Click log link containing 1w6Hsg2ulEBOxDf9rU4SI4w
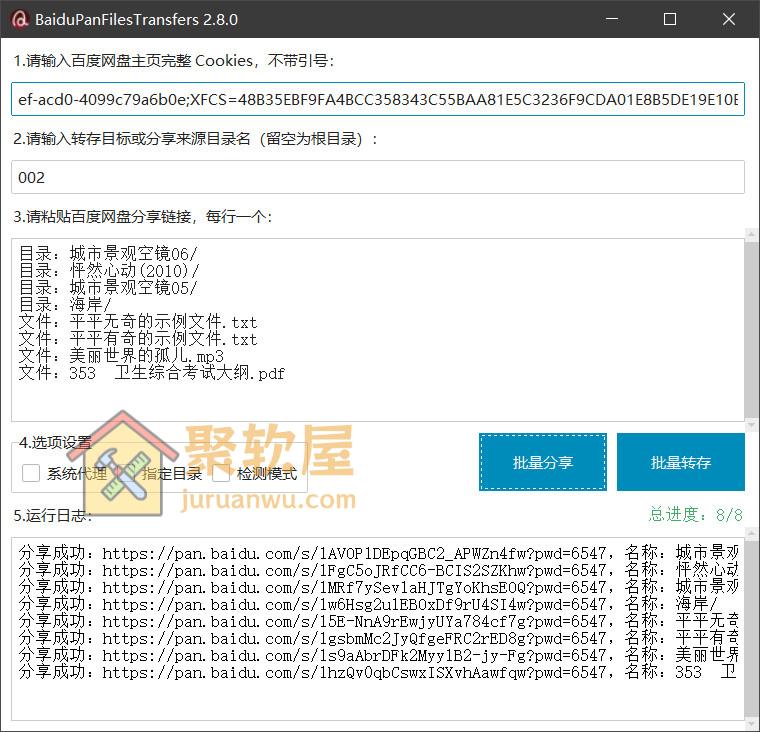 (x=354, y=604)
